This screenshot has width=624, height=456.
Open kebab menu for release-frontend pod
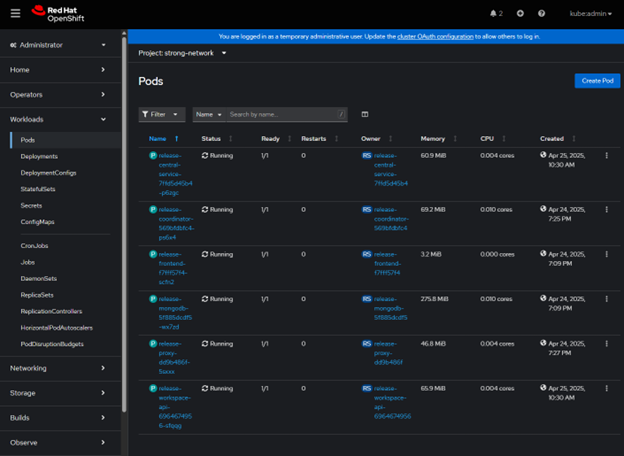[x=606, y=254]
